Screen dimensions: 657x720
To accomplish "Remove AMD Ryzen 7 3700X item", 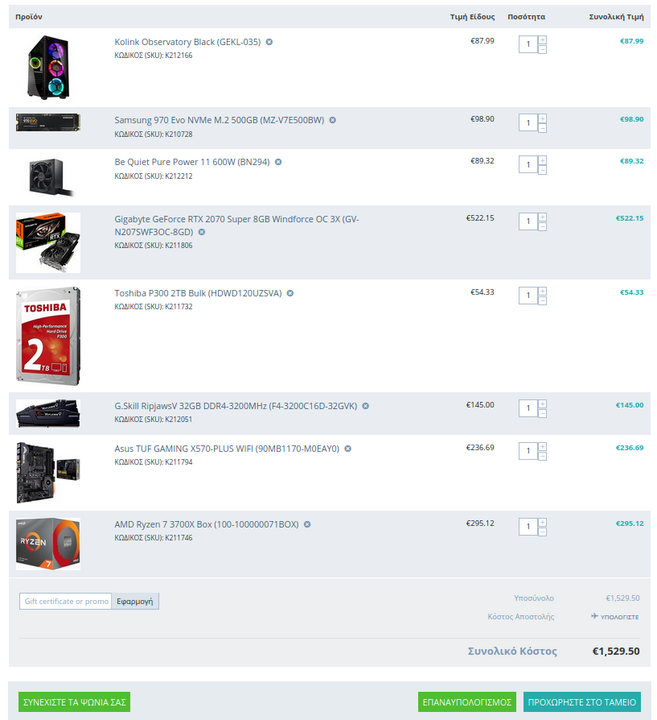I will [307, 524].
